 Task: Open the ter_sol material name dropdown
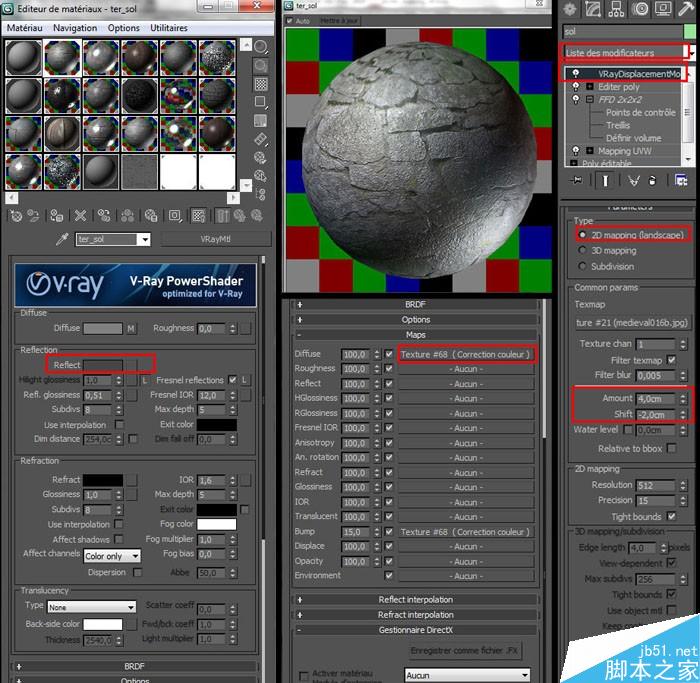click(145, 240)
